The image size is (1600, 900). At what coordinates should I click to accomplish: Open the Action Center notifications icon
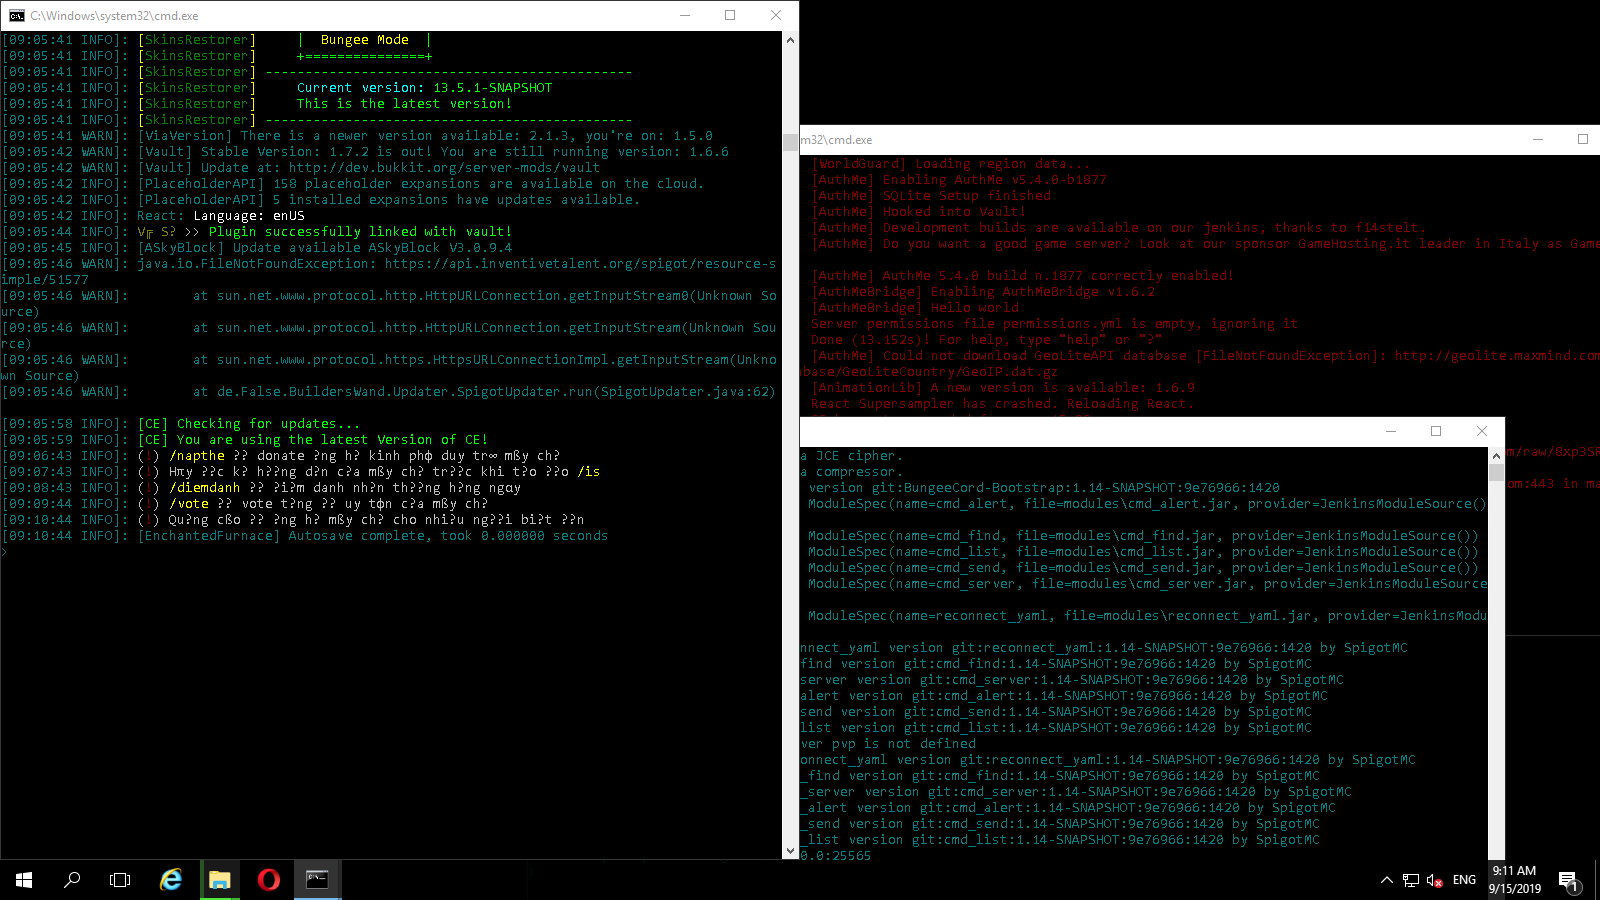tap(1568, 880)
